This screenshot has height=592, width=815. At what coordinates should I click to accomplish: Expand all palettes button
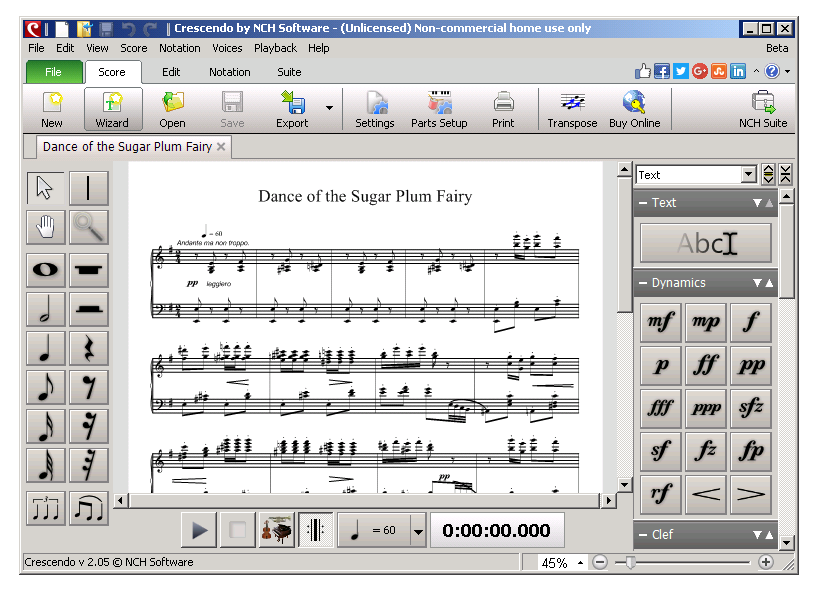point(768,174)
